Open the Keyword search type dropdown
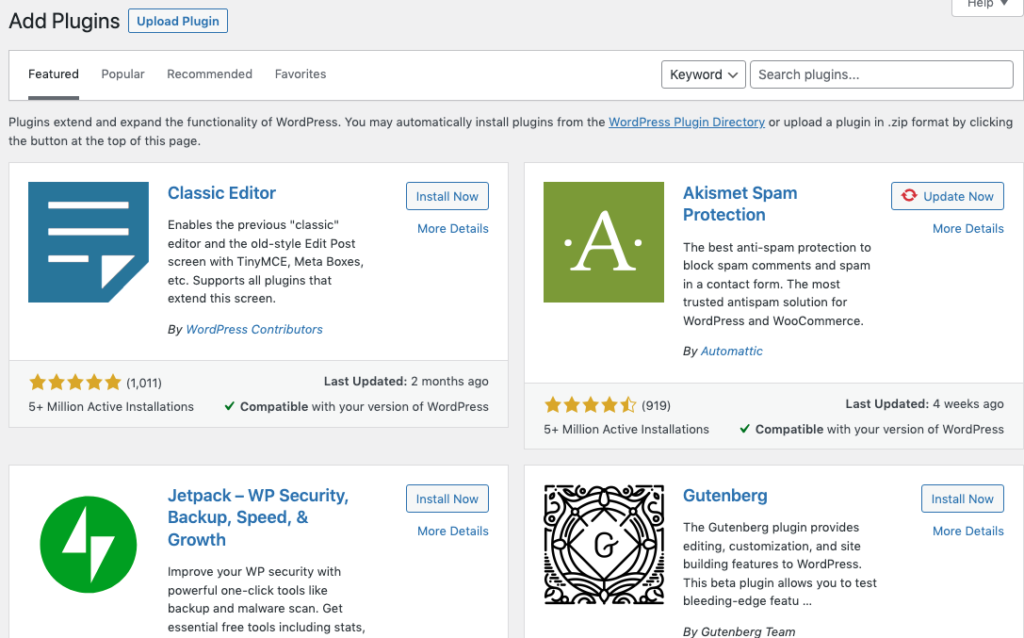The image size is (1024, 638). 703,74
